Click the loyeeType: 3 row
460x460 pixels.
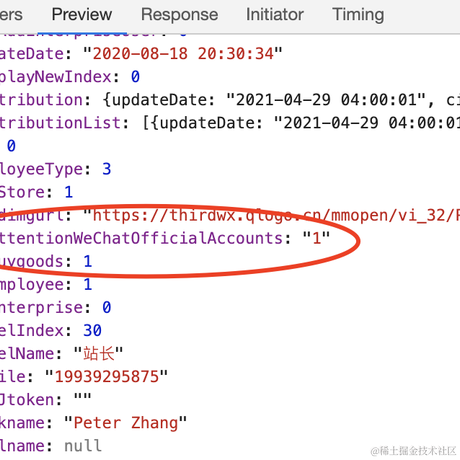point(55,169)
